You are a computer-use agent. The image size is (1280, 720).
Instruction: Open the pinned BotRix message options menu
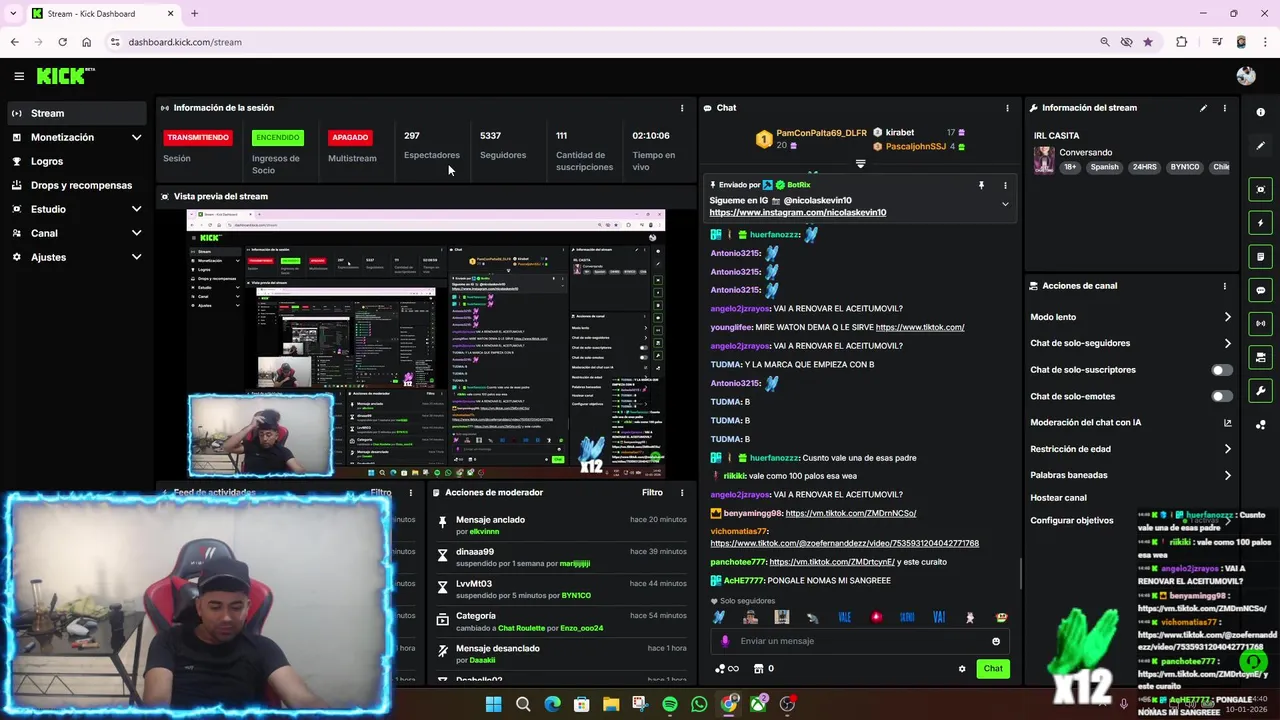click(1005, 185)
